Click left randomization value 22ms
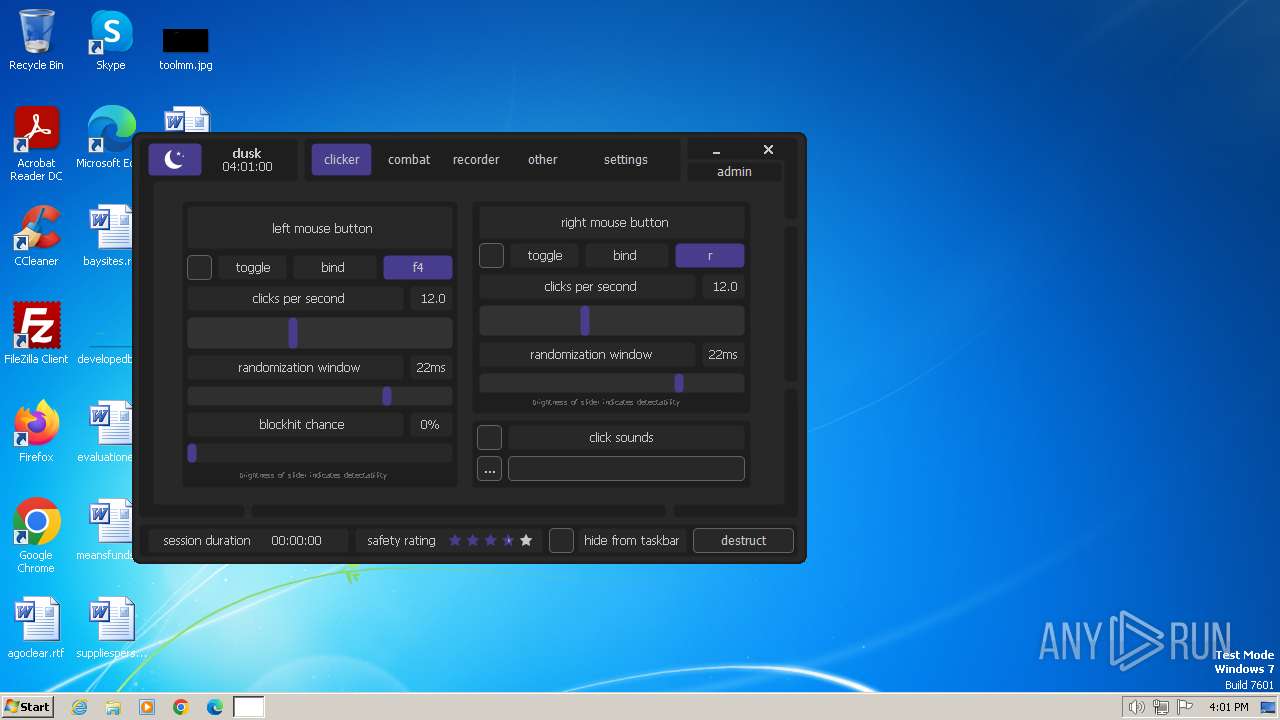Viewport: 1280px width, 720px height. coord(431,367)
